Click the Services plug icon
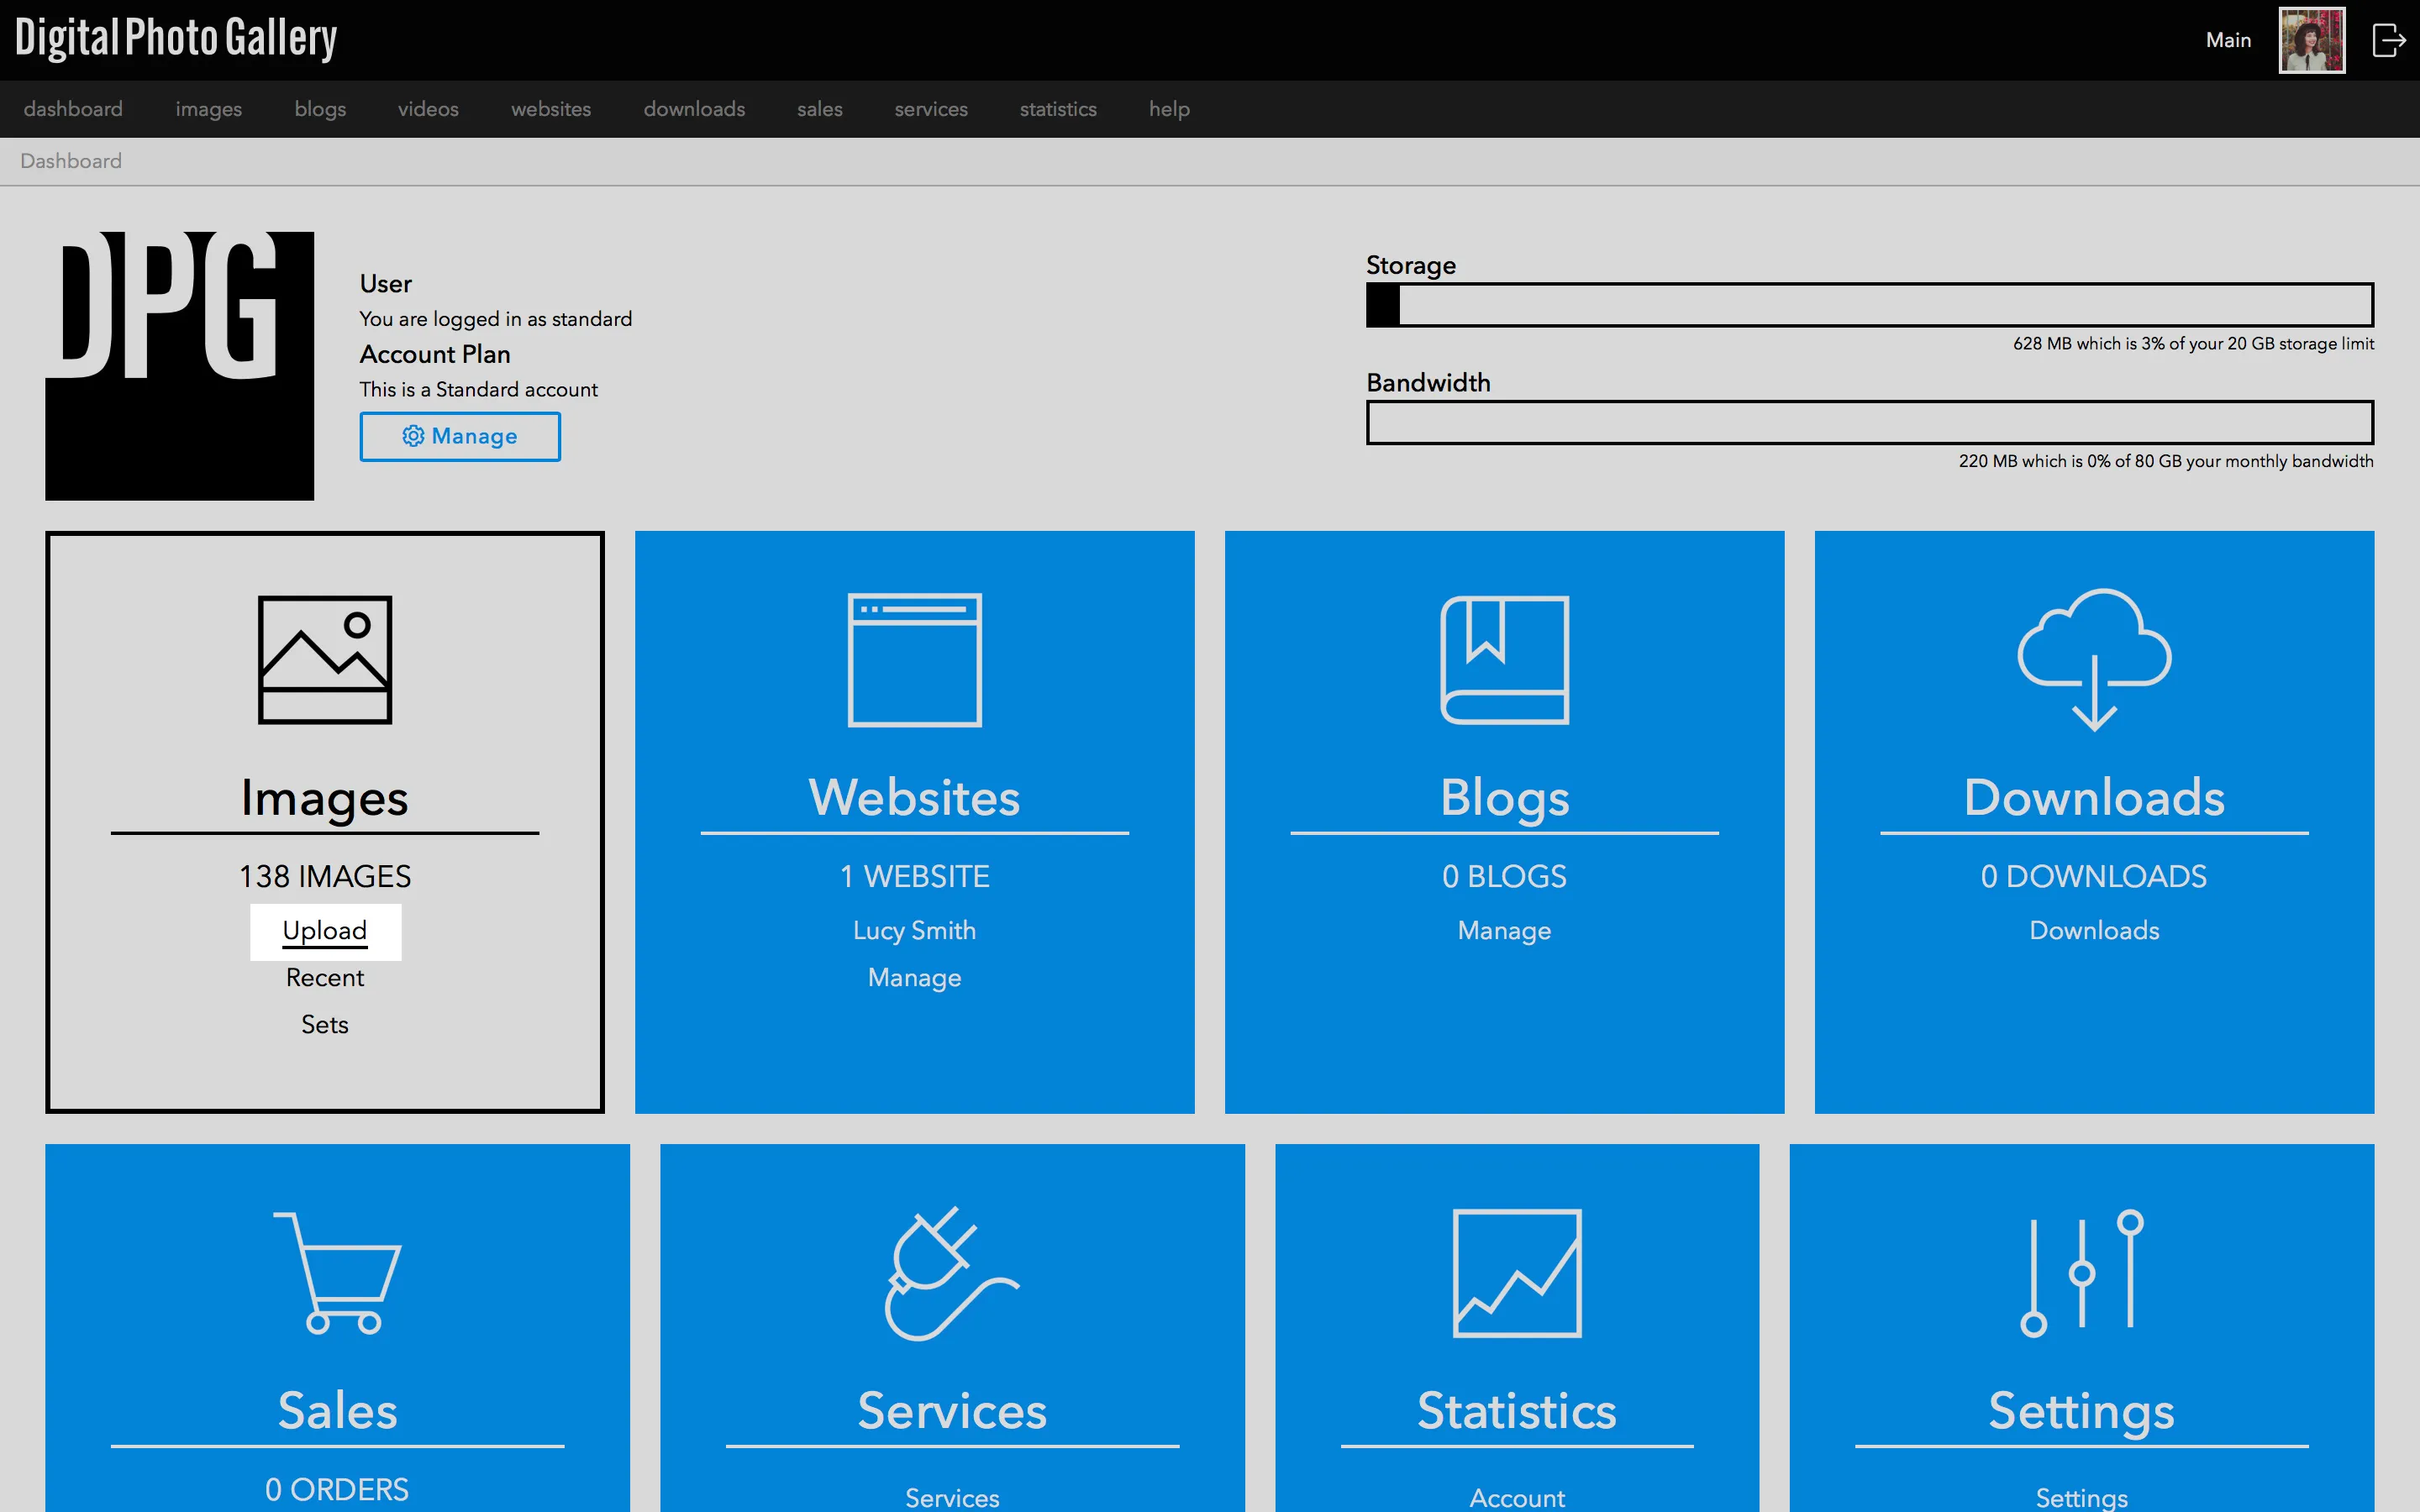This screenshot has width=2420, height=1512. [951, 1272]
